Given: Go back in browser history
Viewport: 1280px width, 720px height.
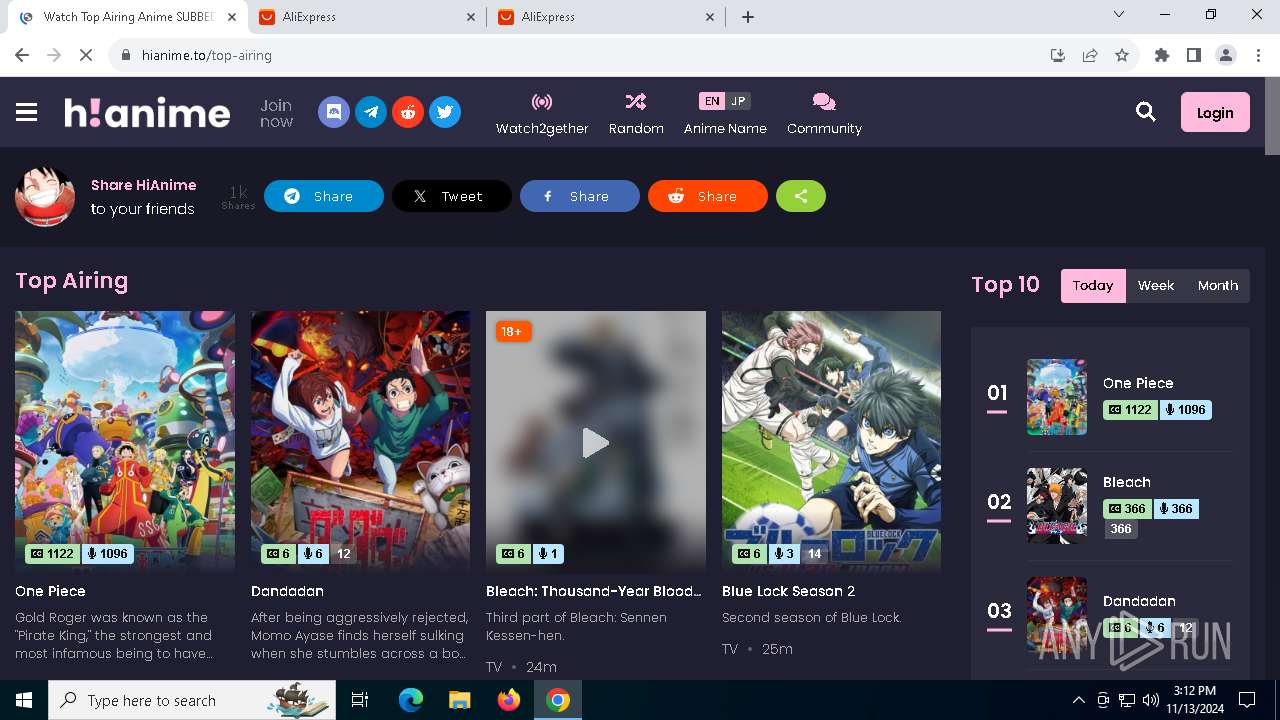Looking at the screenshot, I should [x=22, y=55].
